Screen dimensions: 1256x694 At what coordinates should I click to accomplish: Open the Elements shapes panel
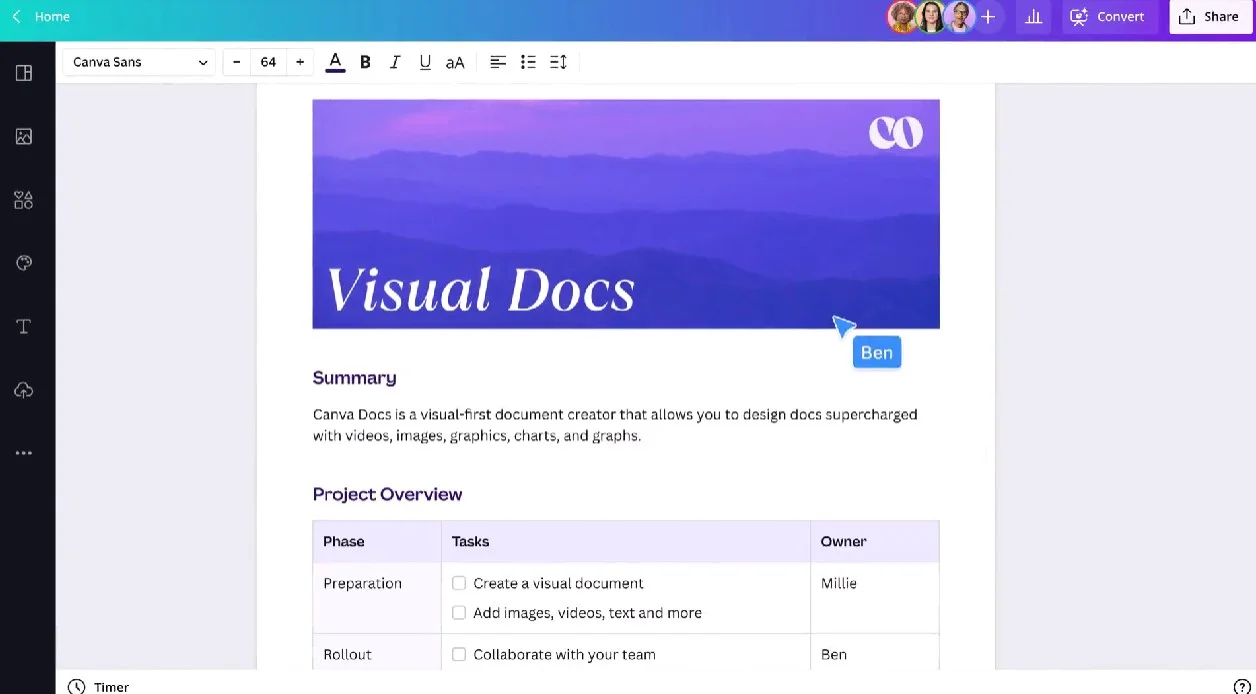coord(24,200)
